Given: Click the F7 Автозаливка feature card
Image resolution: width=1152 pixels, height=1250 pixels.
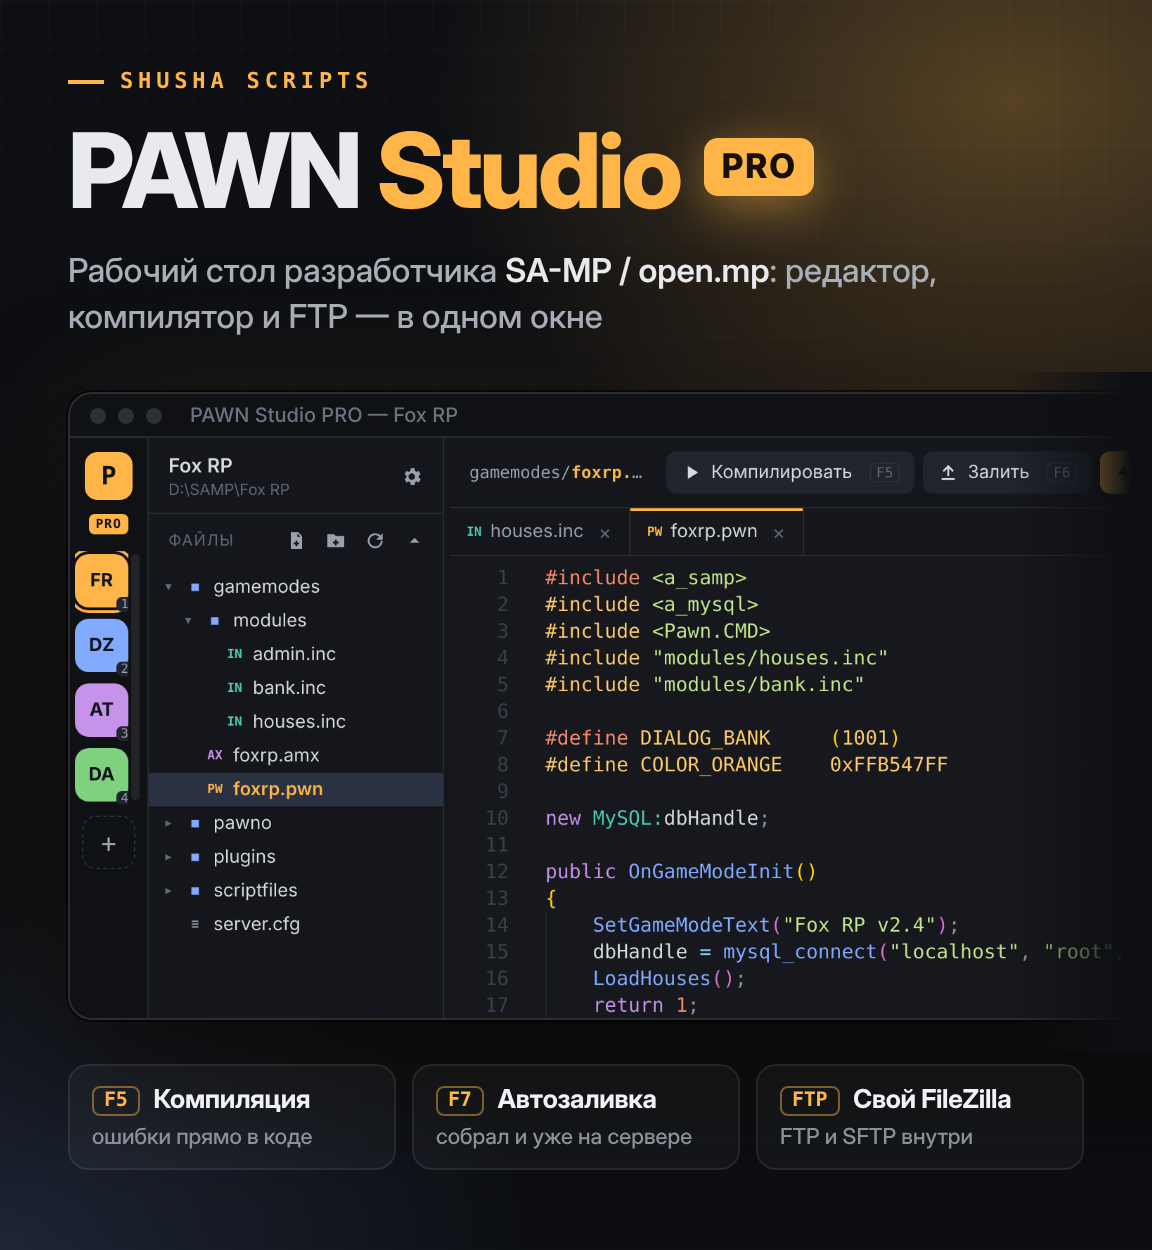Looking at the screenshot, I should [576, 1117].
